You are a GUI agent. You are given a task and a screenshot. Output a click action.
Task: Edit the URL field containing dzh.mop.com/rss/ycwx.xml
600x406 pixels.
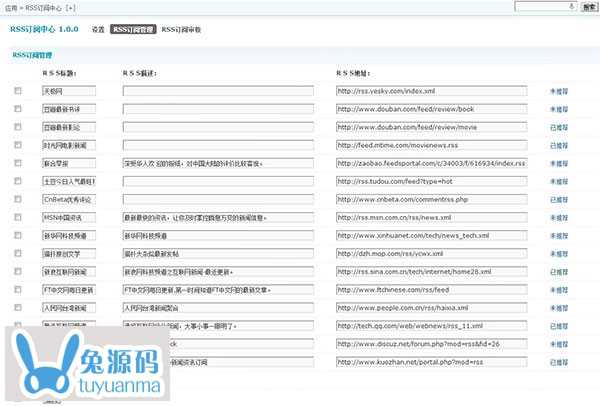[432, 254]
